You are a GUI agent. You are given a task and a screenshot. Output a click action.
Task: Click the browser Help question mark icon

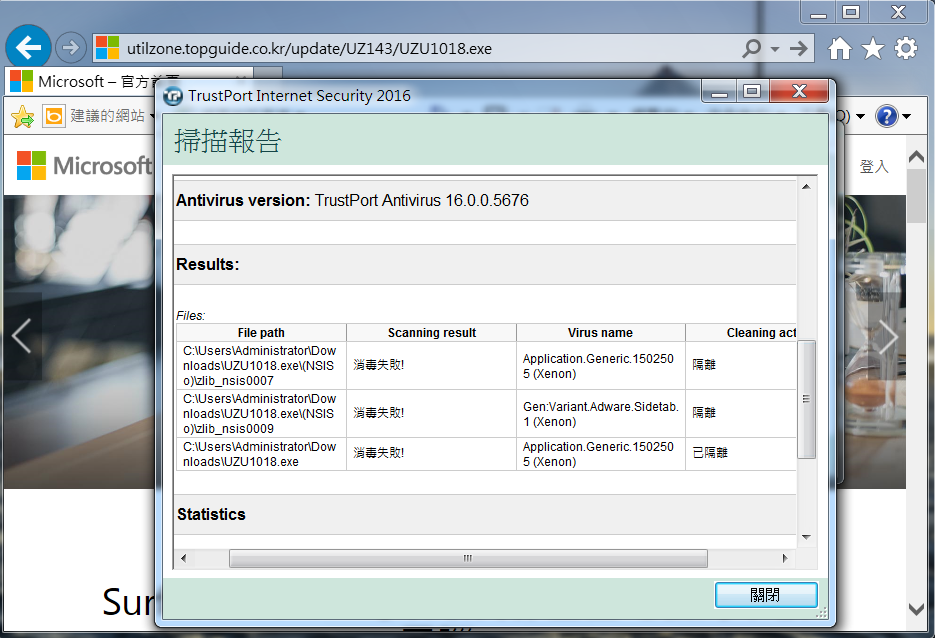point(887,116)
